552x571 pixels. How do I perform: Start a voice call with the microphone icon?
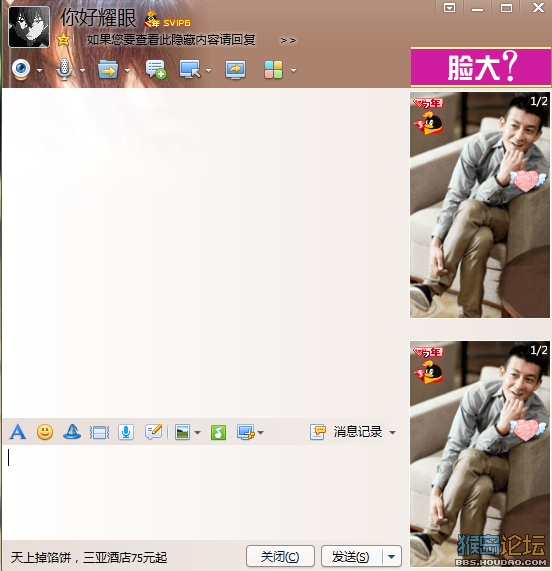coord(64,70)
